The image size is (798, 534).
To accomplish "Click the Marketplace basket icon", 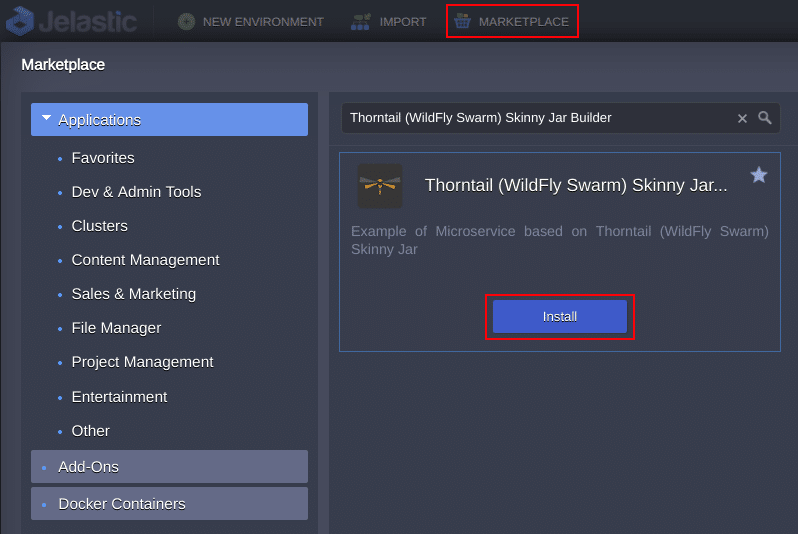I will pos(462,21).
